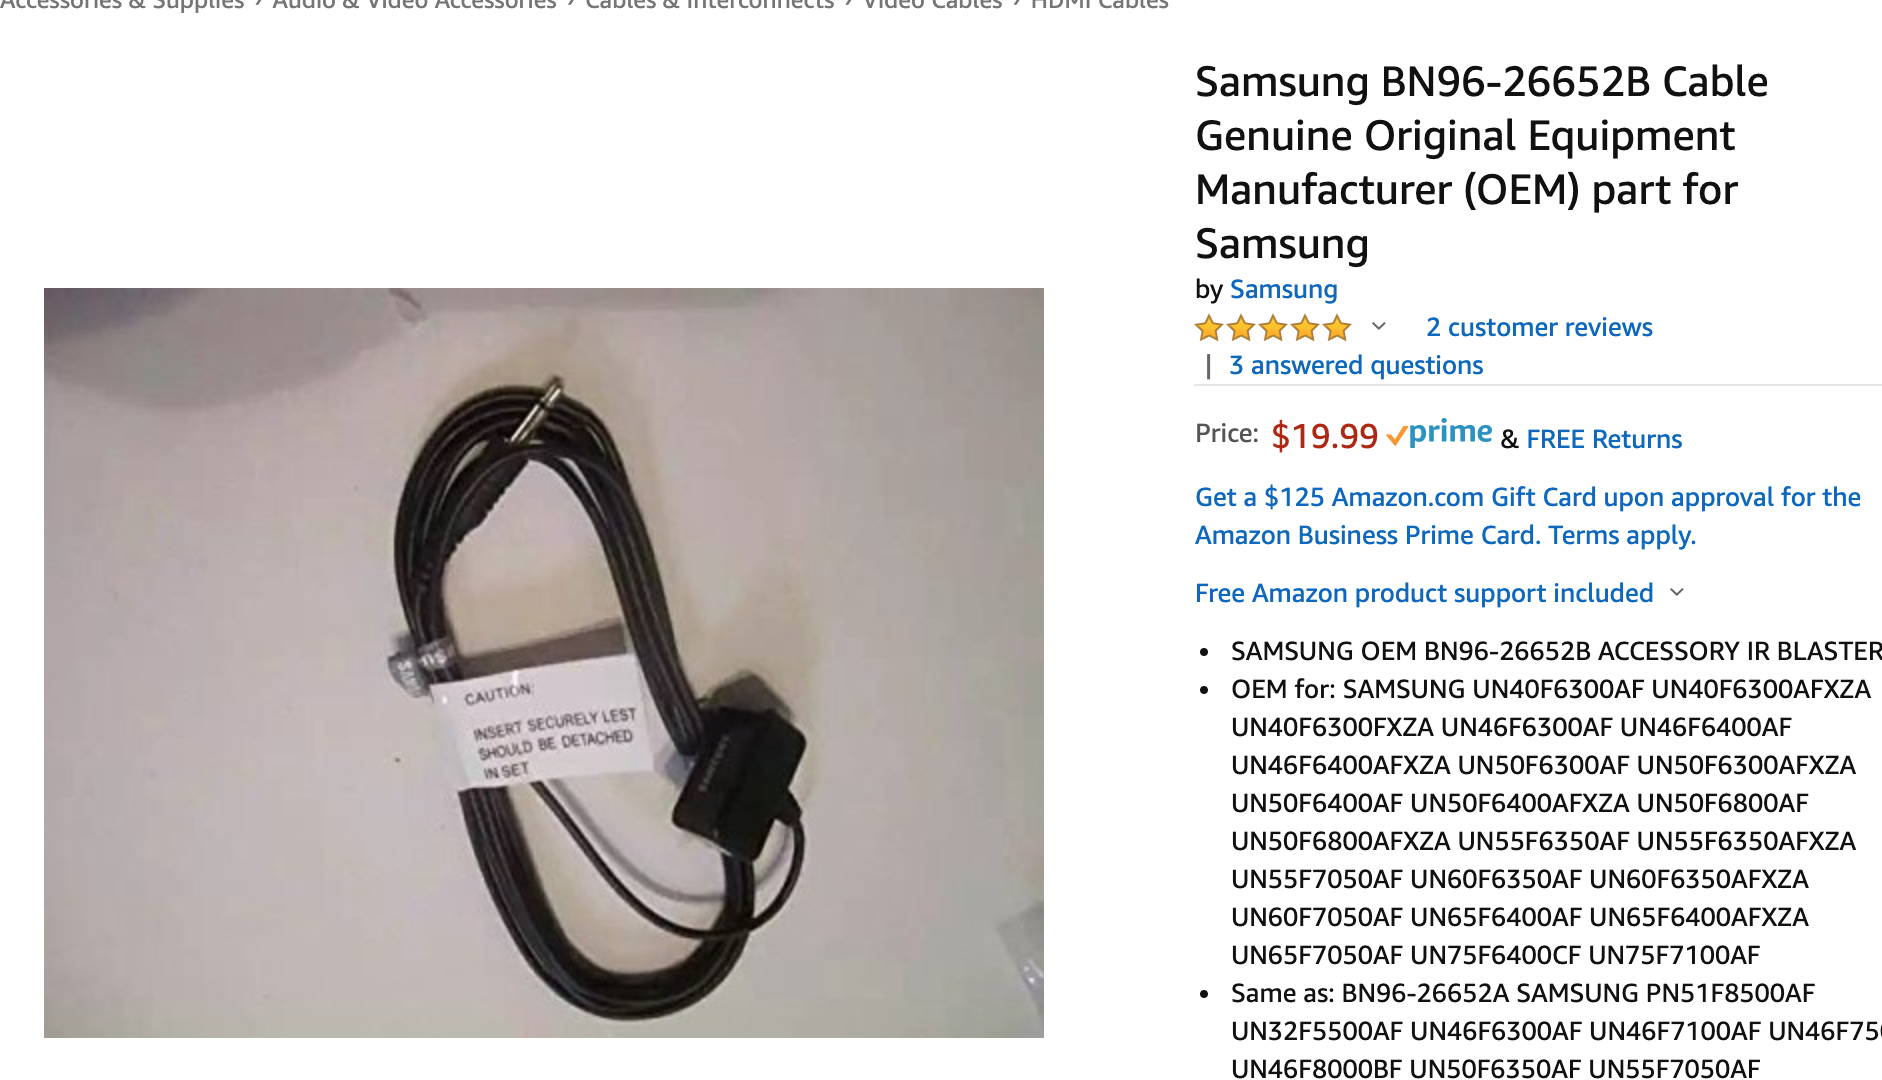Click Free Amazon product support included text
Image resolution: width=1882 pixels, height=1080 pixels.
click(x=1424, y=593)
